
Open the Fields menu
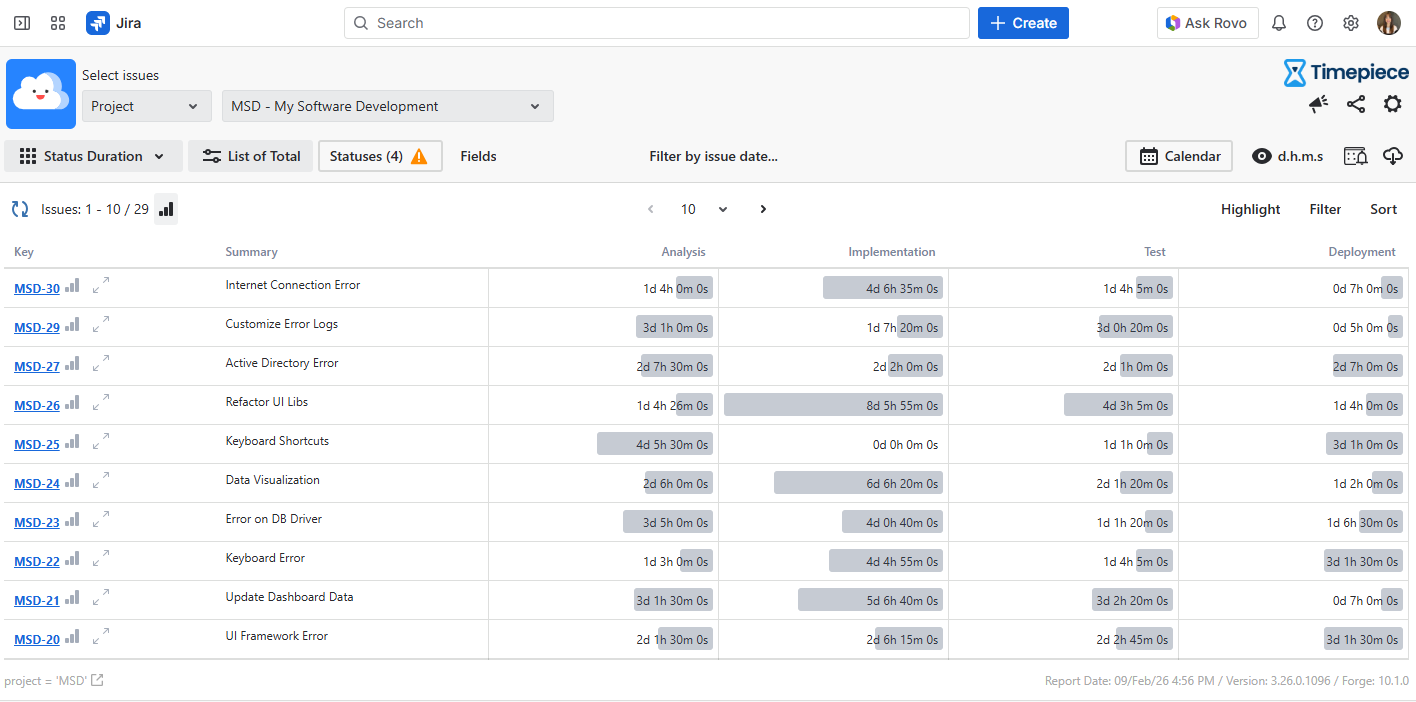point(478,156)
